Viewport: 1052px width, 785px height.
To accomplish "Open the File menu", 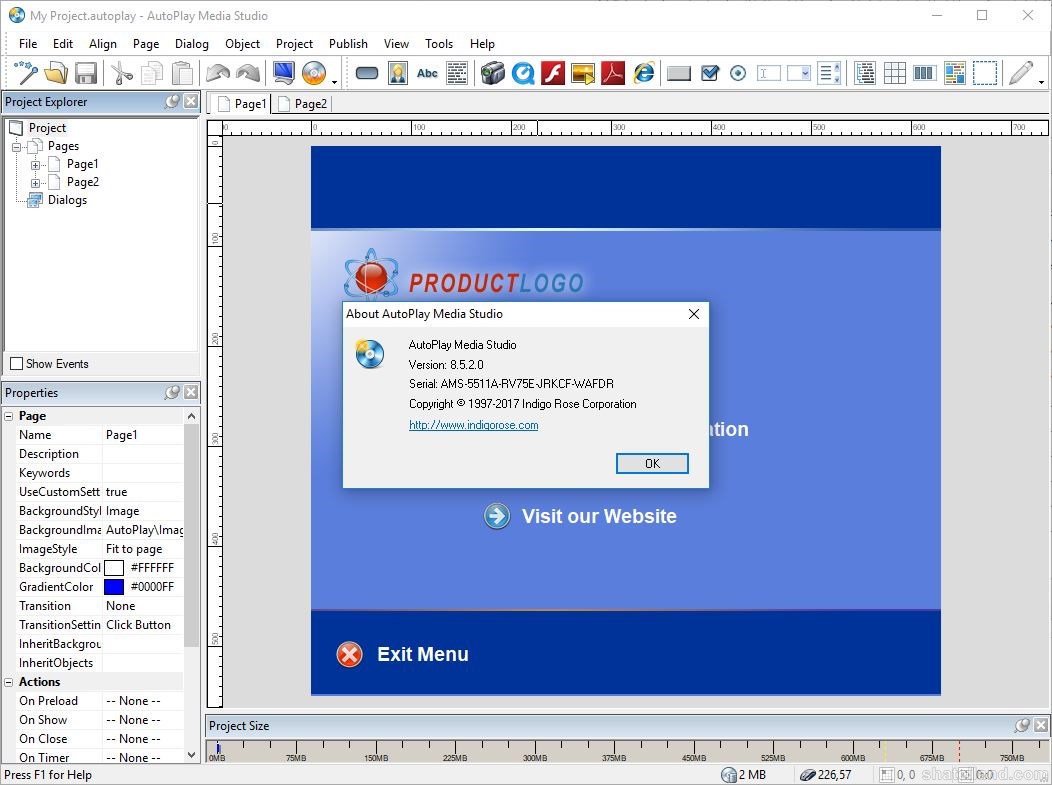I will point(28,44).
